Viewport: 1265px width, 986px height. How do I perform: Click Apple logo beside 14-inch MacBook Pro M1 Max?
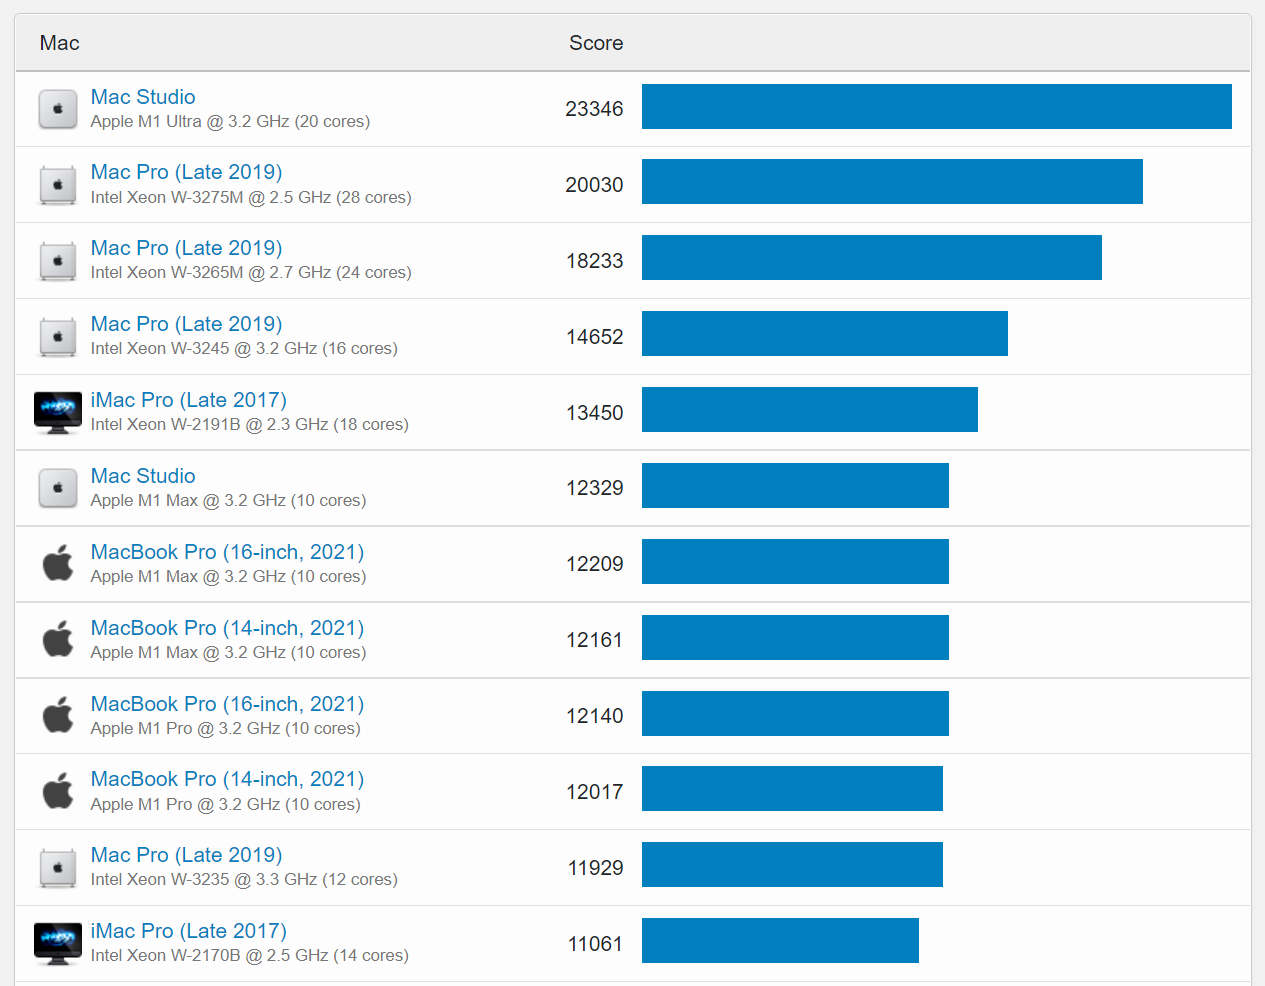58,640
